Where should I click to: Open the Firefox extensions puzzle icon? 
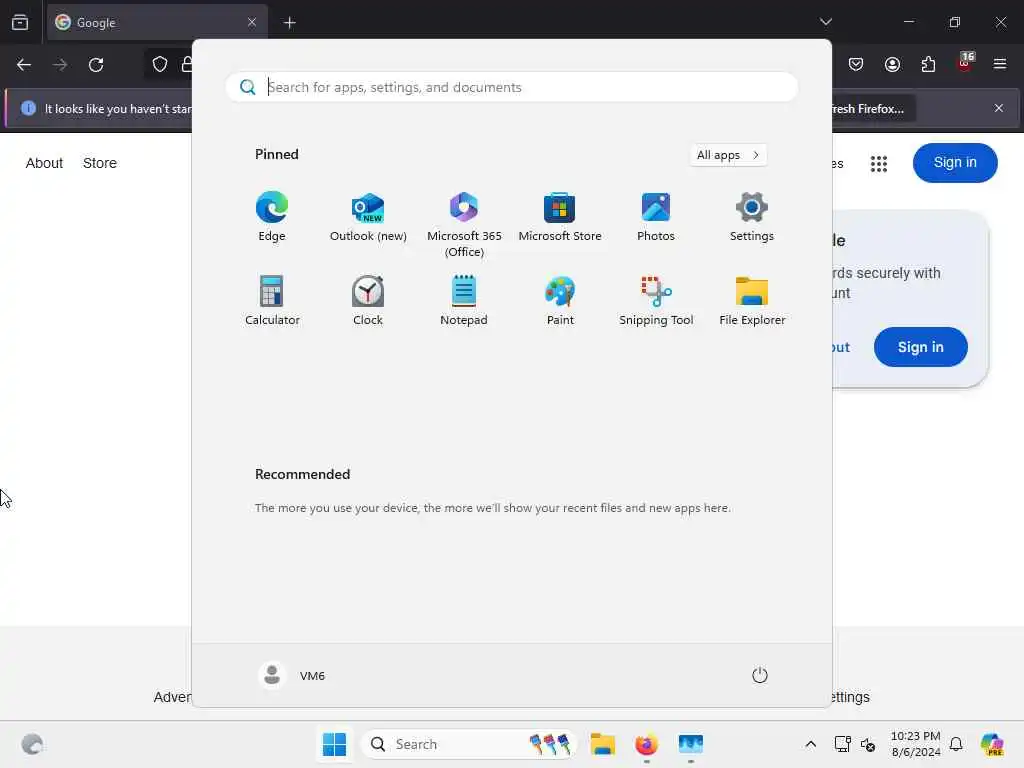click(928, 64)
